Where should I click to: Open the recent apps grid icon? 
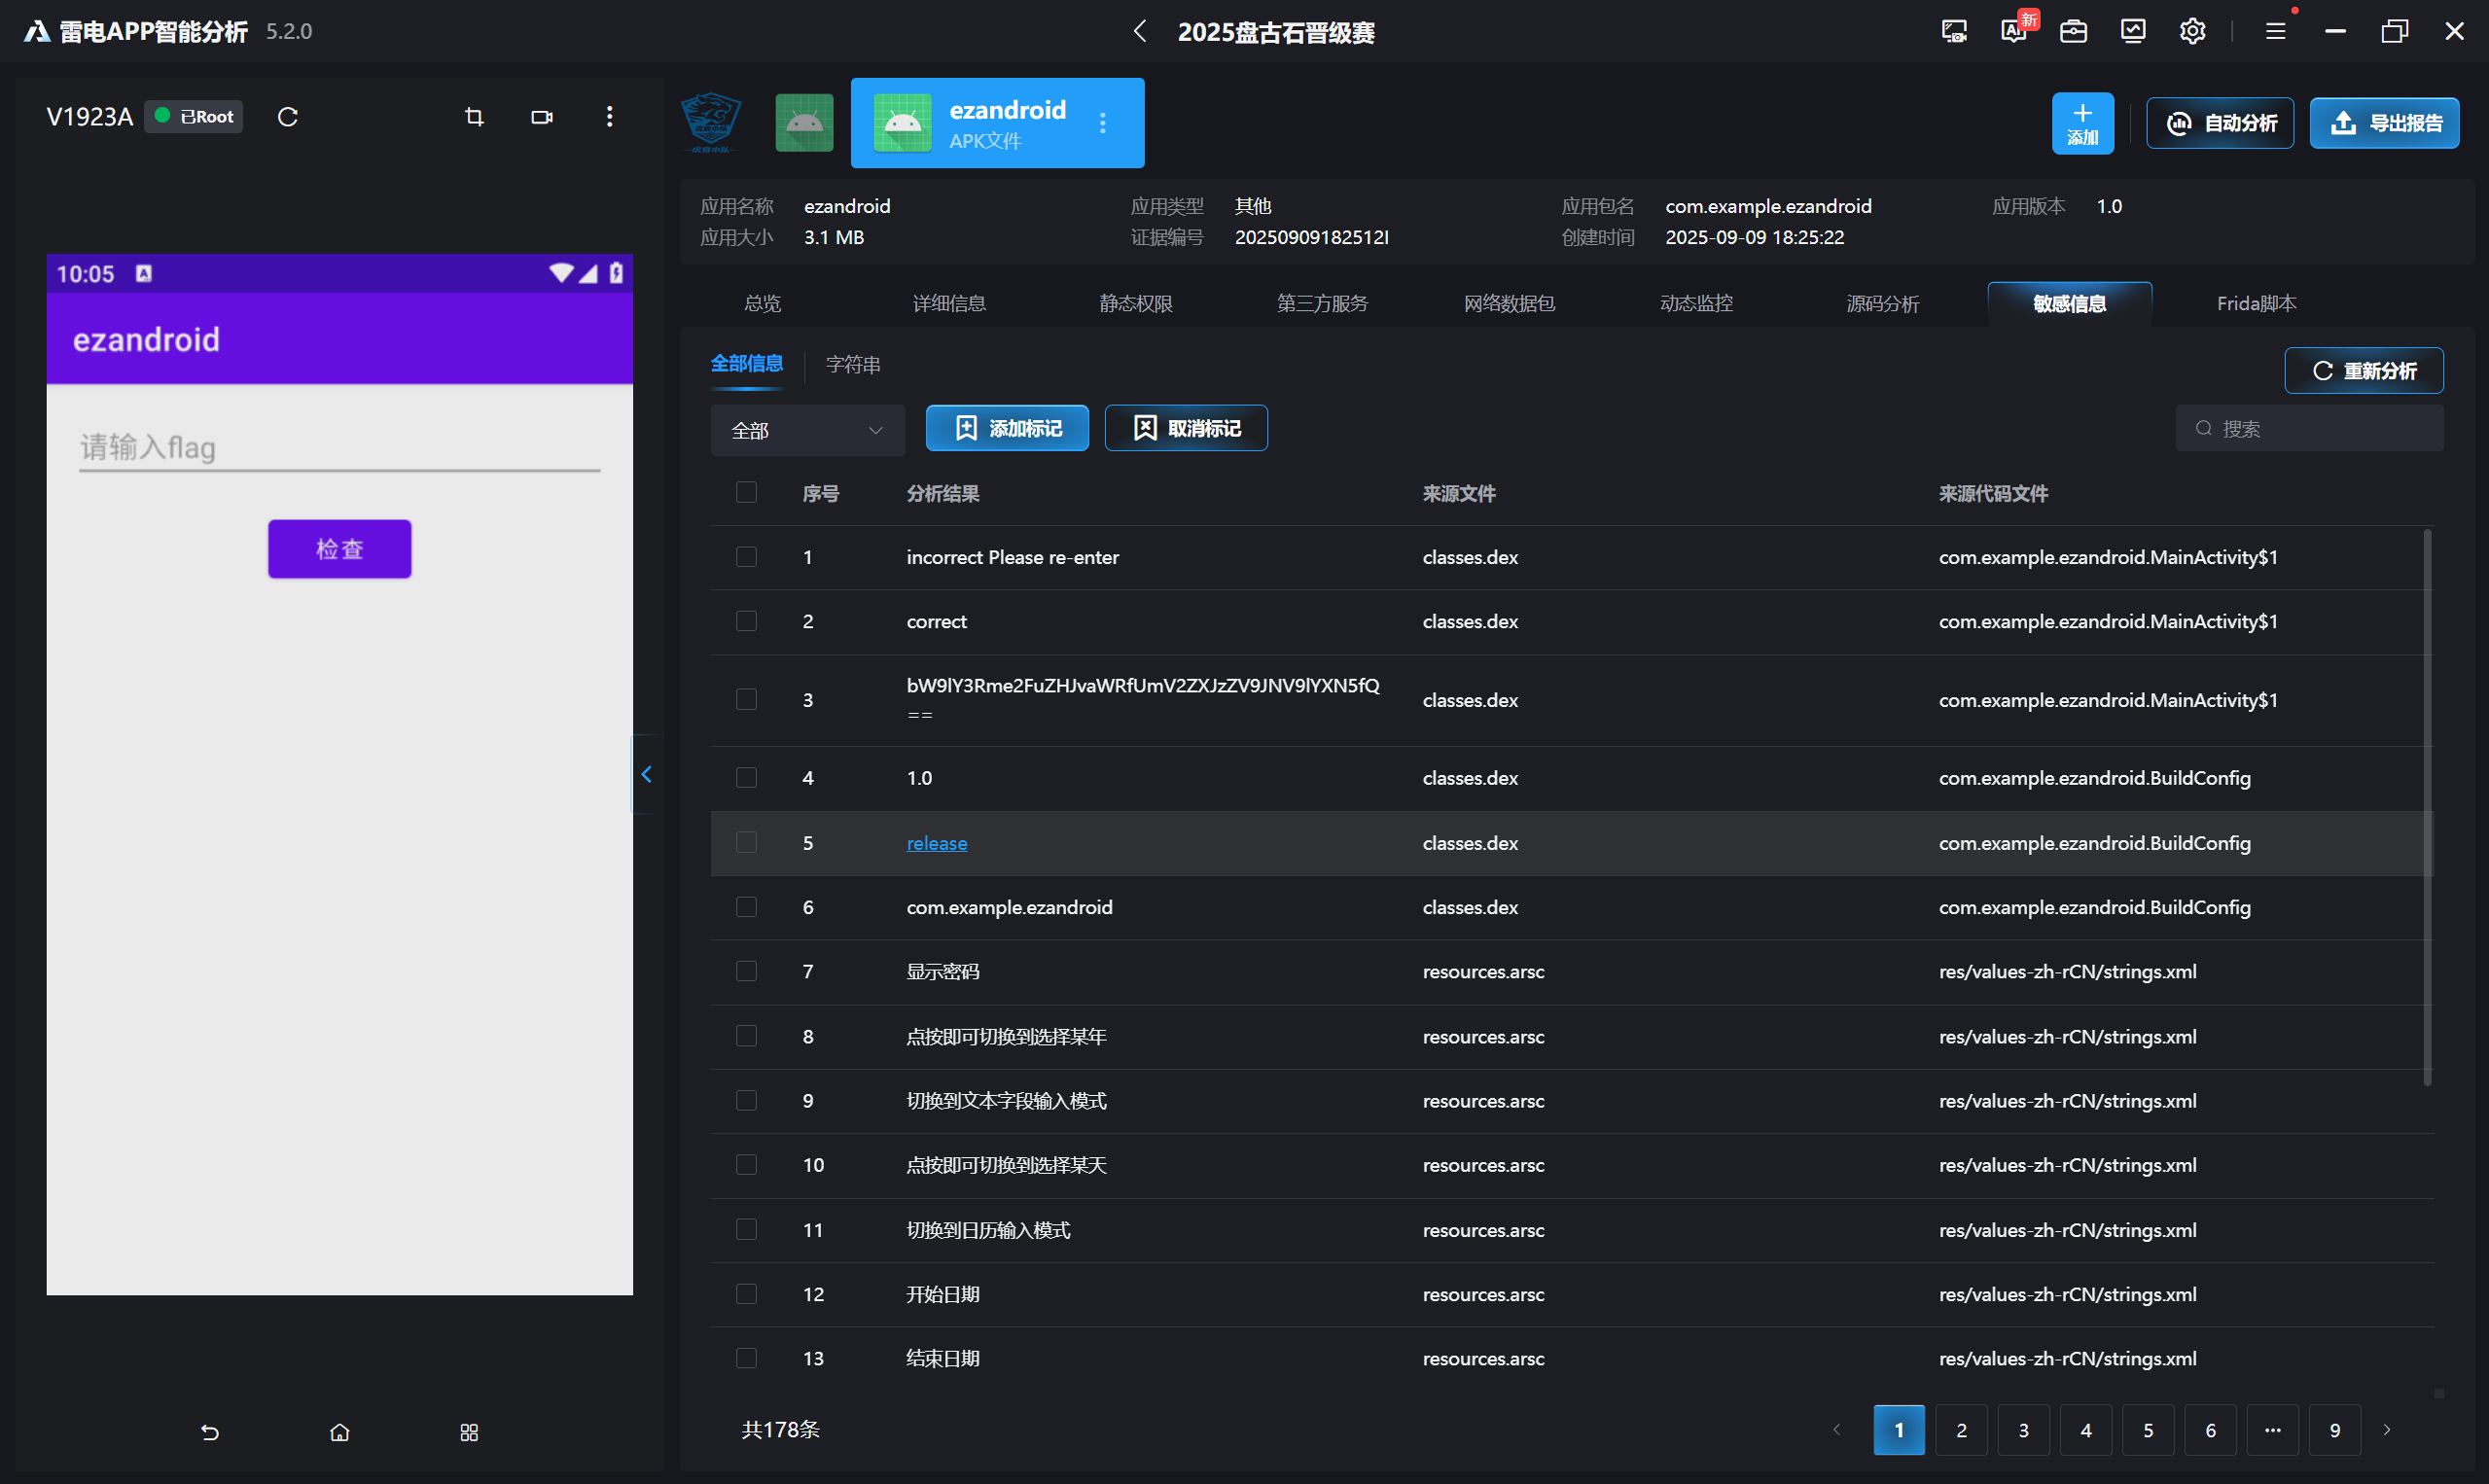click(x=469, y=1432)
